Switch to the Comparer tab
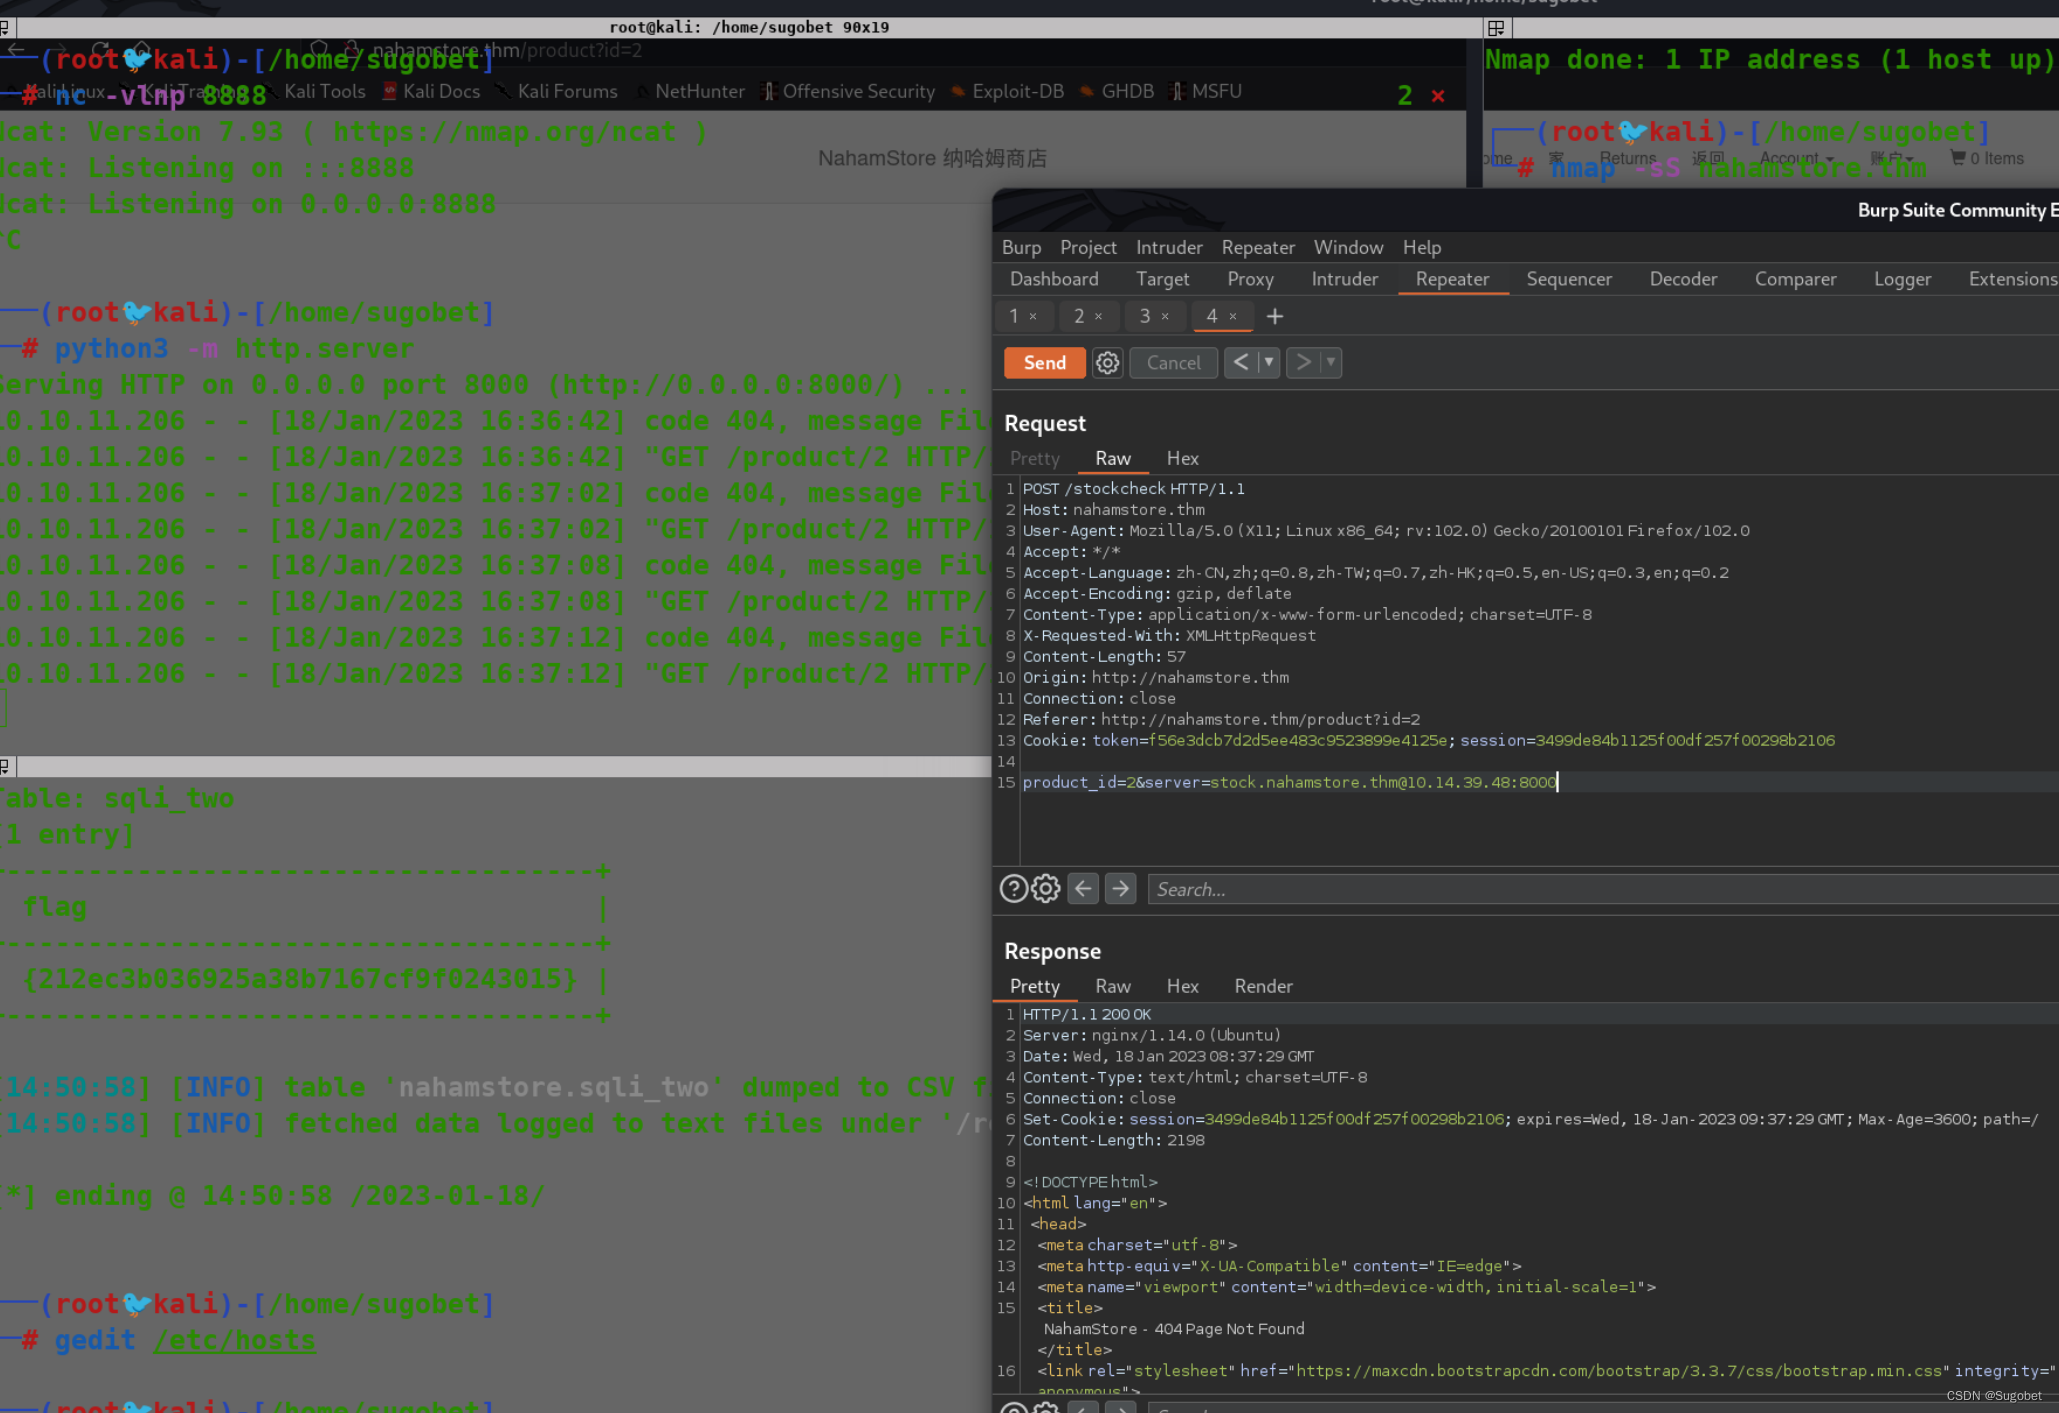 click(x=1795, y=279)
